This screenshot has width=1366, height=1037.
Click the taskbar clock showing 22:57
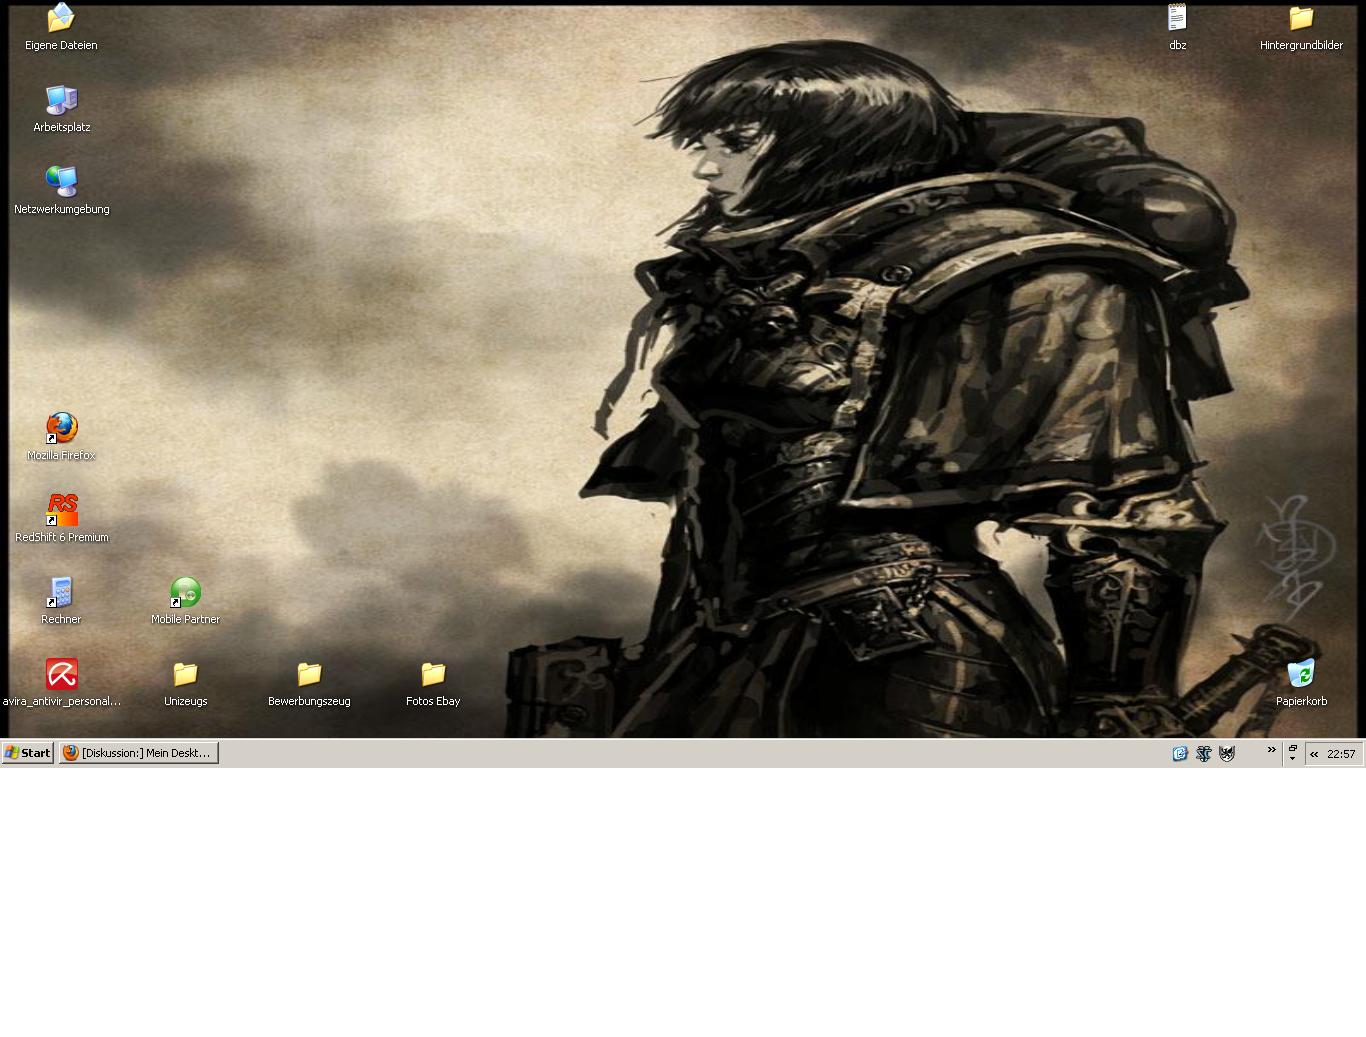coord(1341,754)
